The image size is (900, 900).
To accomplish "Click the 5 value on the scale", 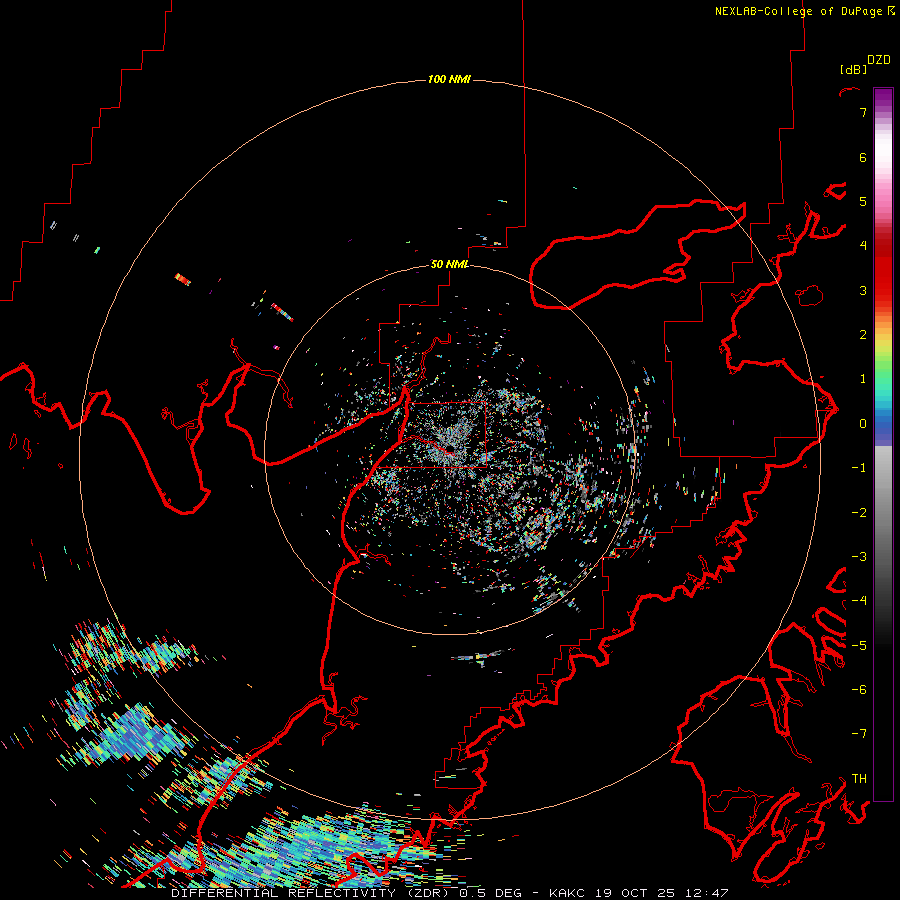I will coord(863,201).
